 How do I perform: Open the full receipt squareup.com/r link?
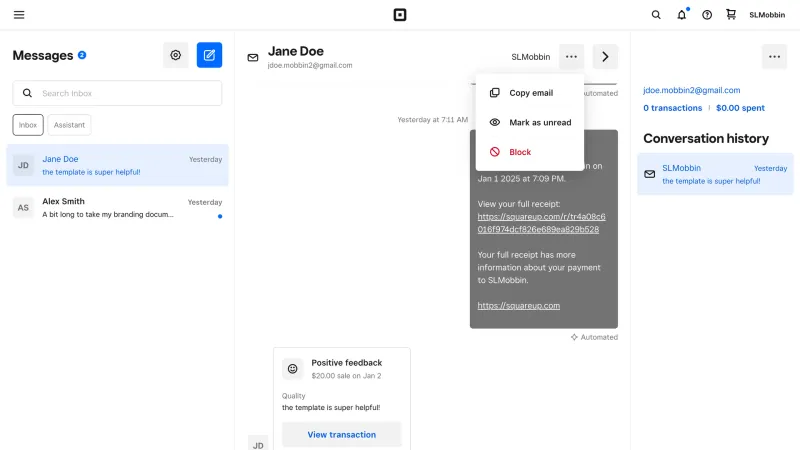[541, 223]
